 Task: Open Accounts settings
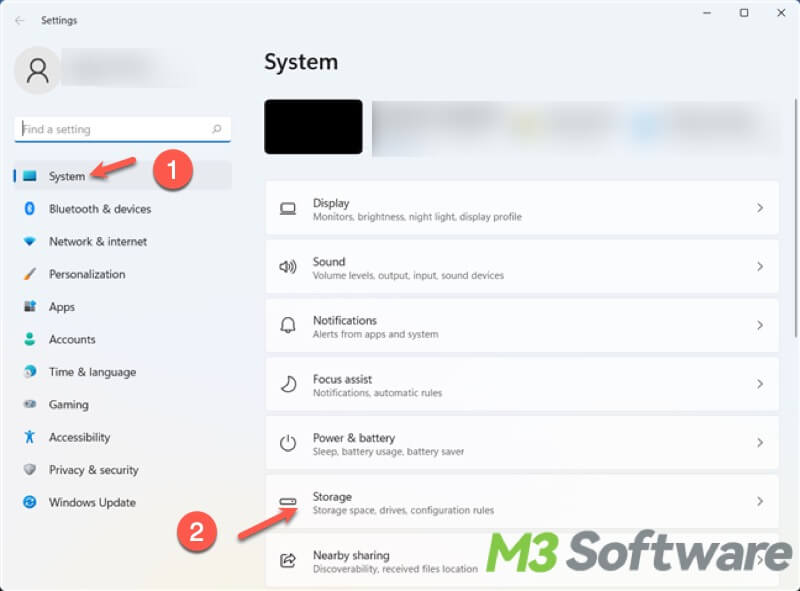click(x=122, y=339)
